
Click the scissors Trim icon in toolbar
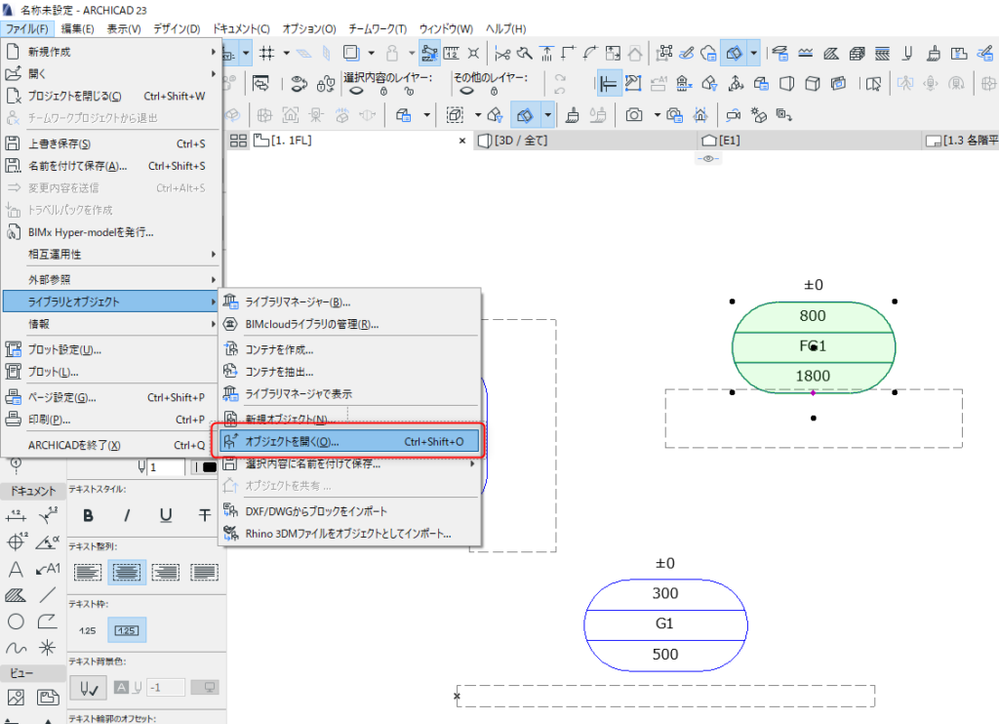pos(502,52)
